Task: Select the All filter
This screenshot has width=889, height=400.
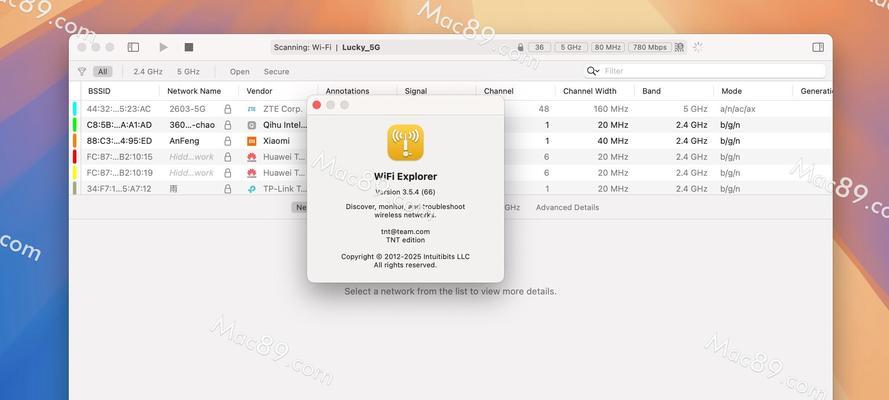Action: (102, 71)
